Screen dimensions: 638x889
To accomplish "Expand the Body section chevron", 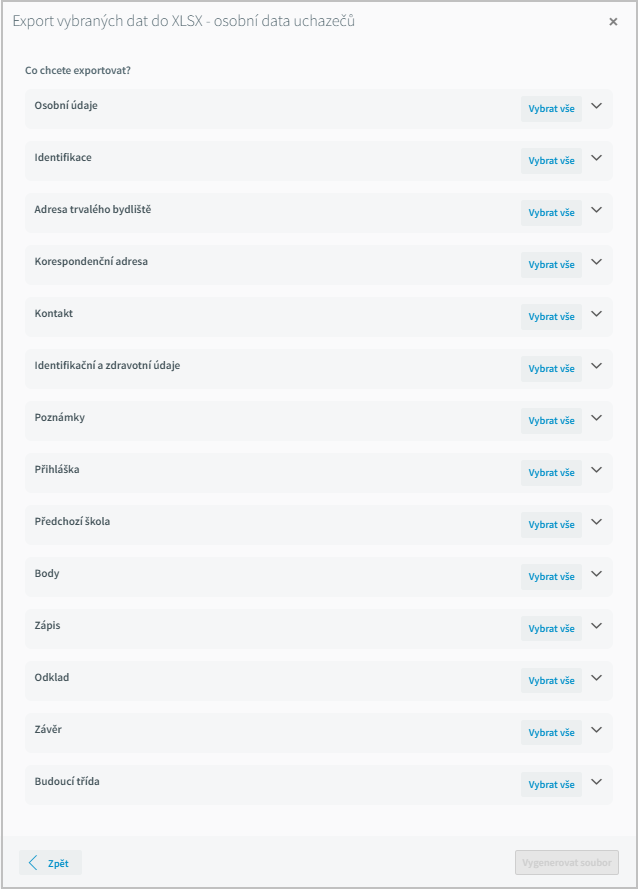I will point(597,574).
